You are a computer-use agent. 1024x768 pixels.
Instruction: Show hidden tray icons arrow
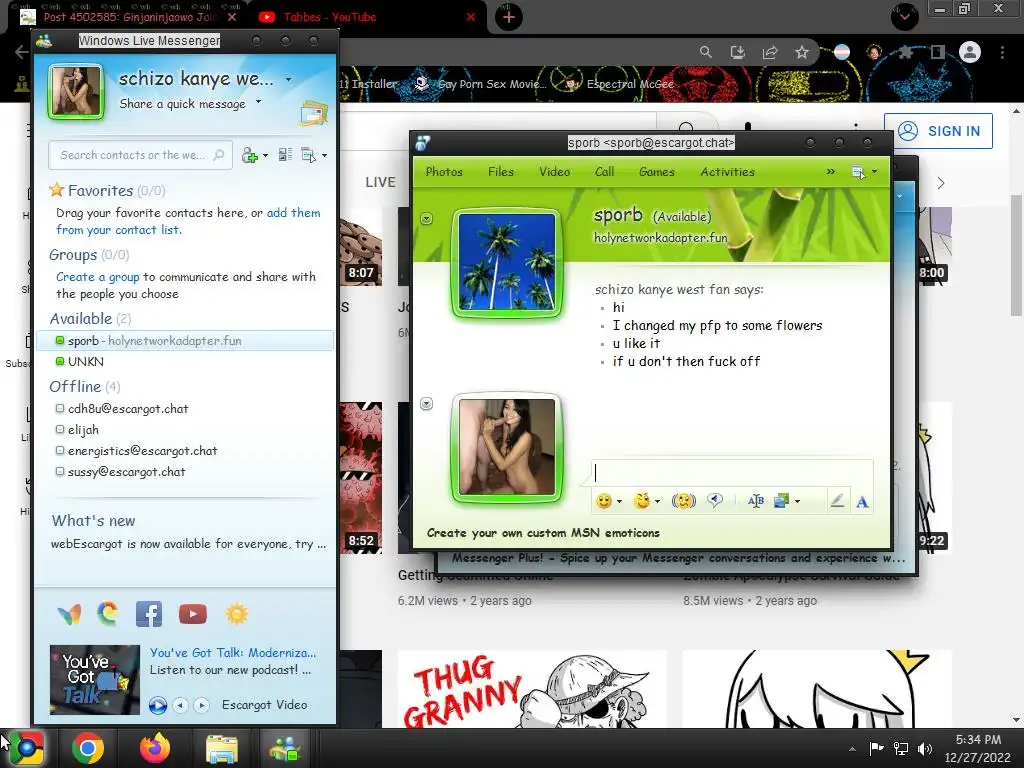pos(852,749)
